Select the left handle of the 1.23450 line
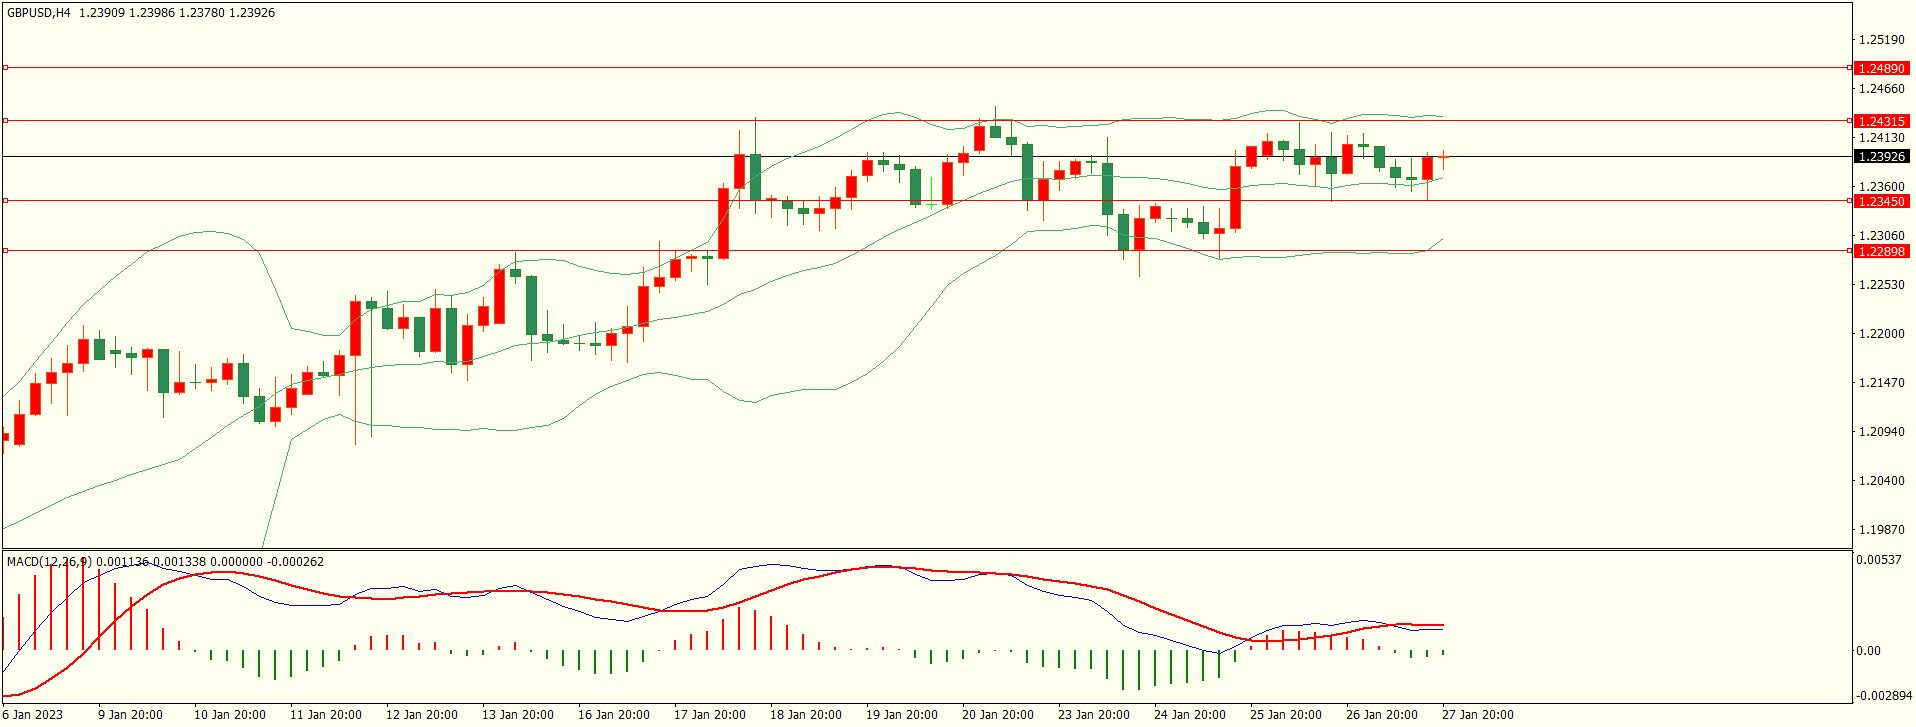 click(x=5, y=200)
